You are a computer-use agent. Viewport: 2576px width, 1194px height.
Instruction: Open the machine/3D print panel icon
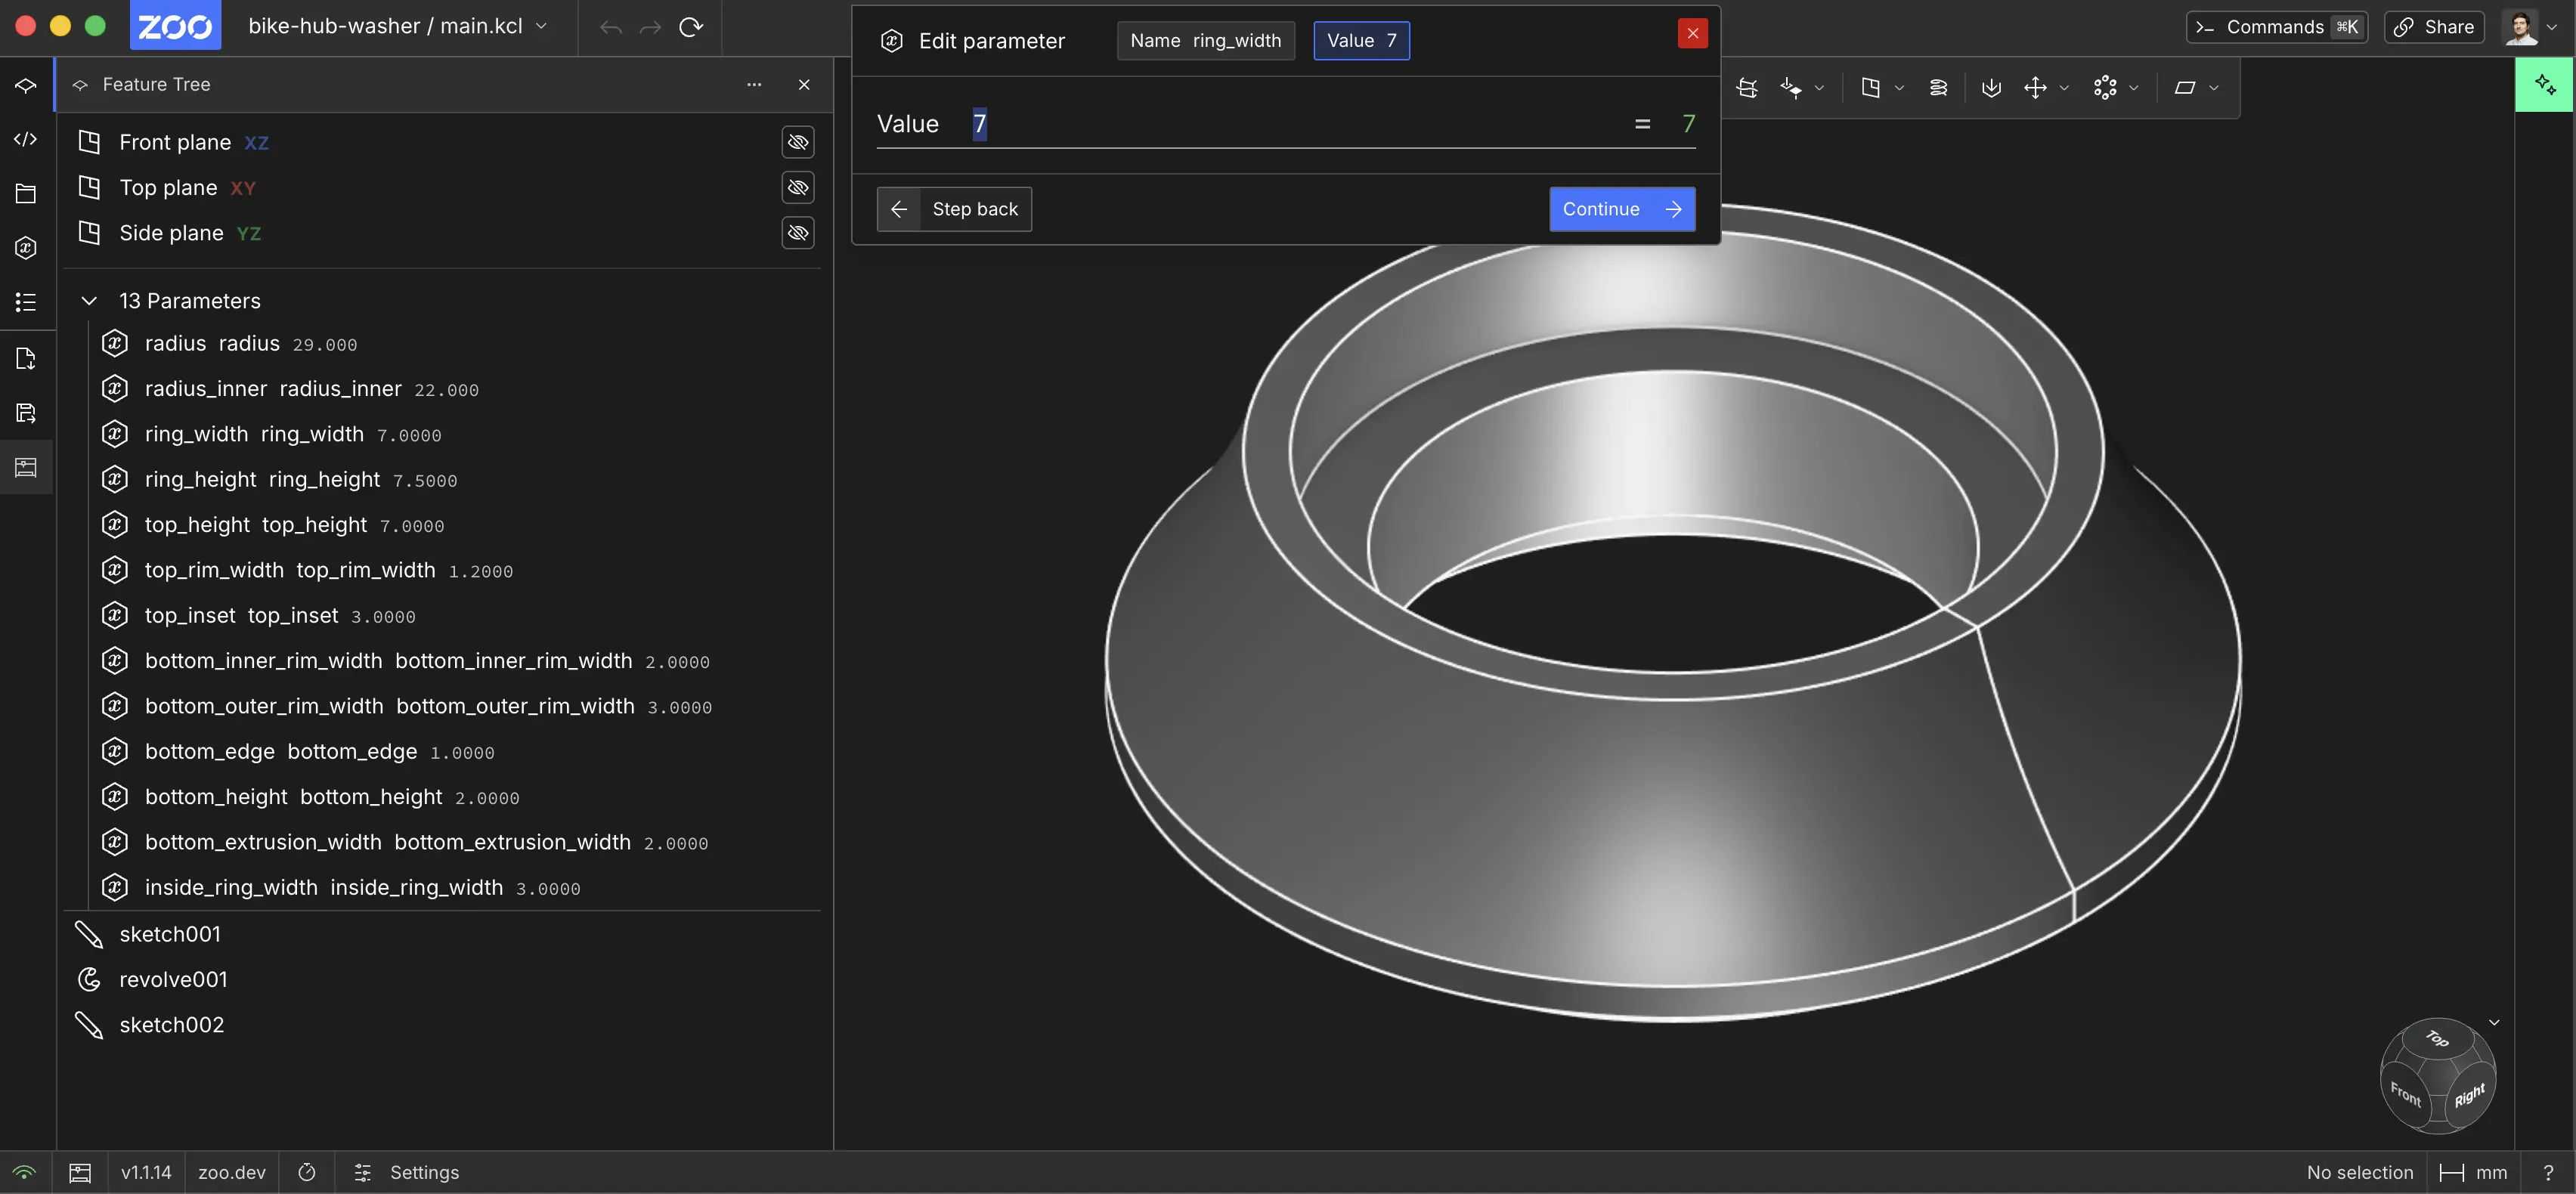coord(26,467)
